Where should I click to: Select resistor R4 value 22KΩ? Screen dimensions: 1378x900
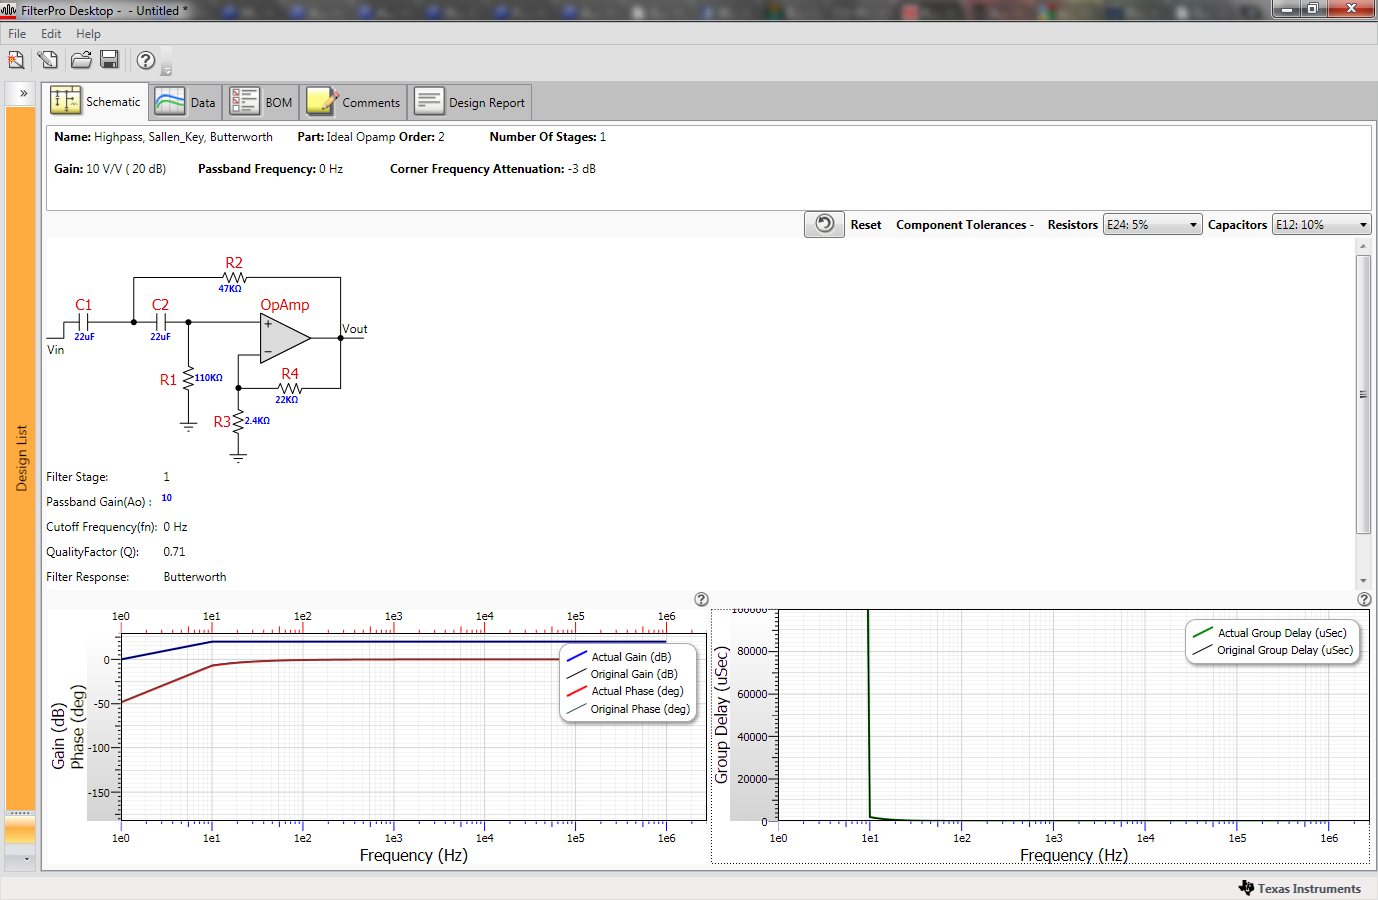287,400
